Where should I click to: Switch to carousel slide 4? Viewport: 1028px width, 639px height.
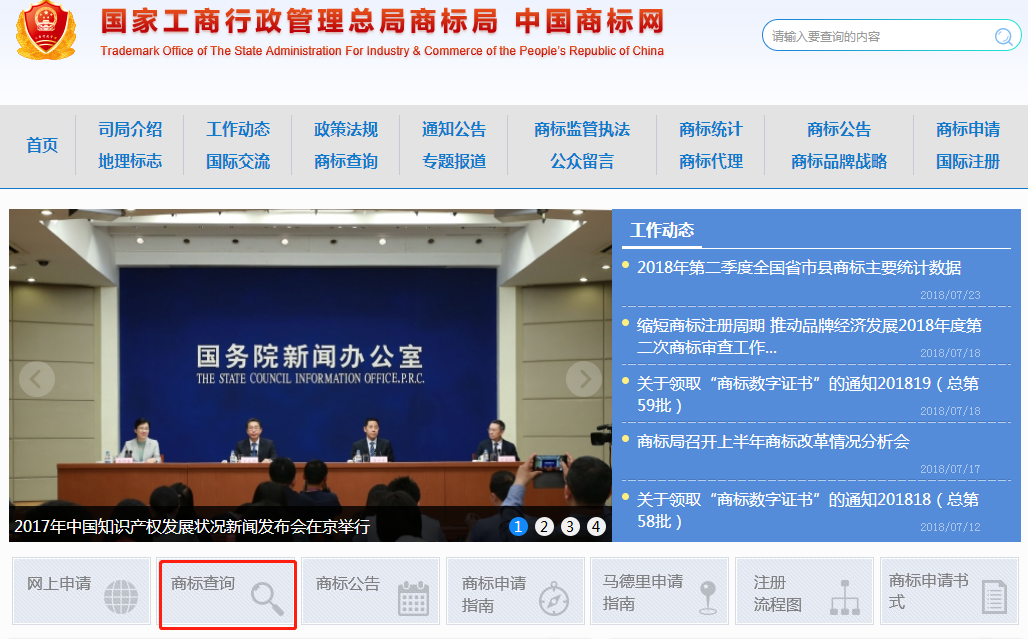click(x=596, y=526)
